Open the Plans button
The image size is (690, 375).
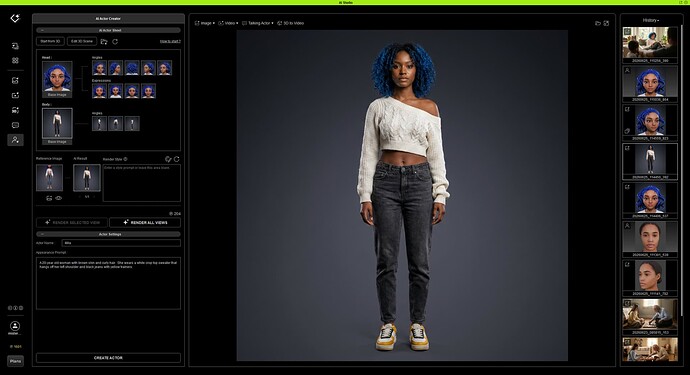[15, 361]
